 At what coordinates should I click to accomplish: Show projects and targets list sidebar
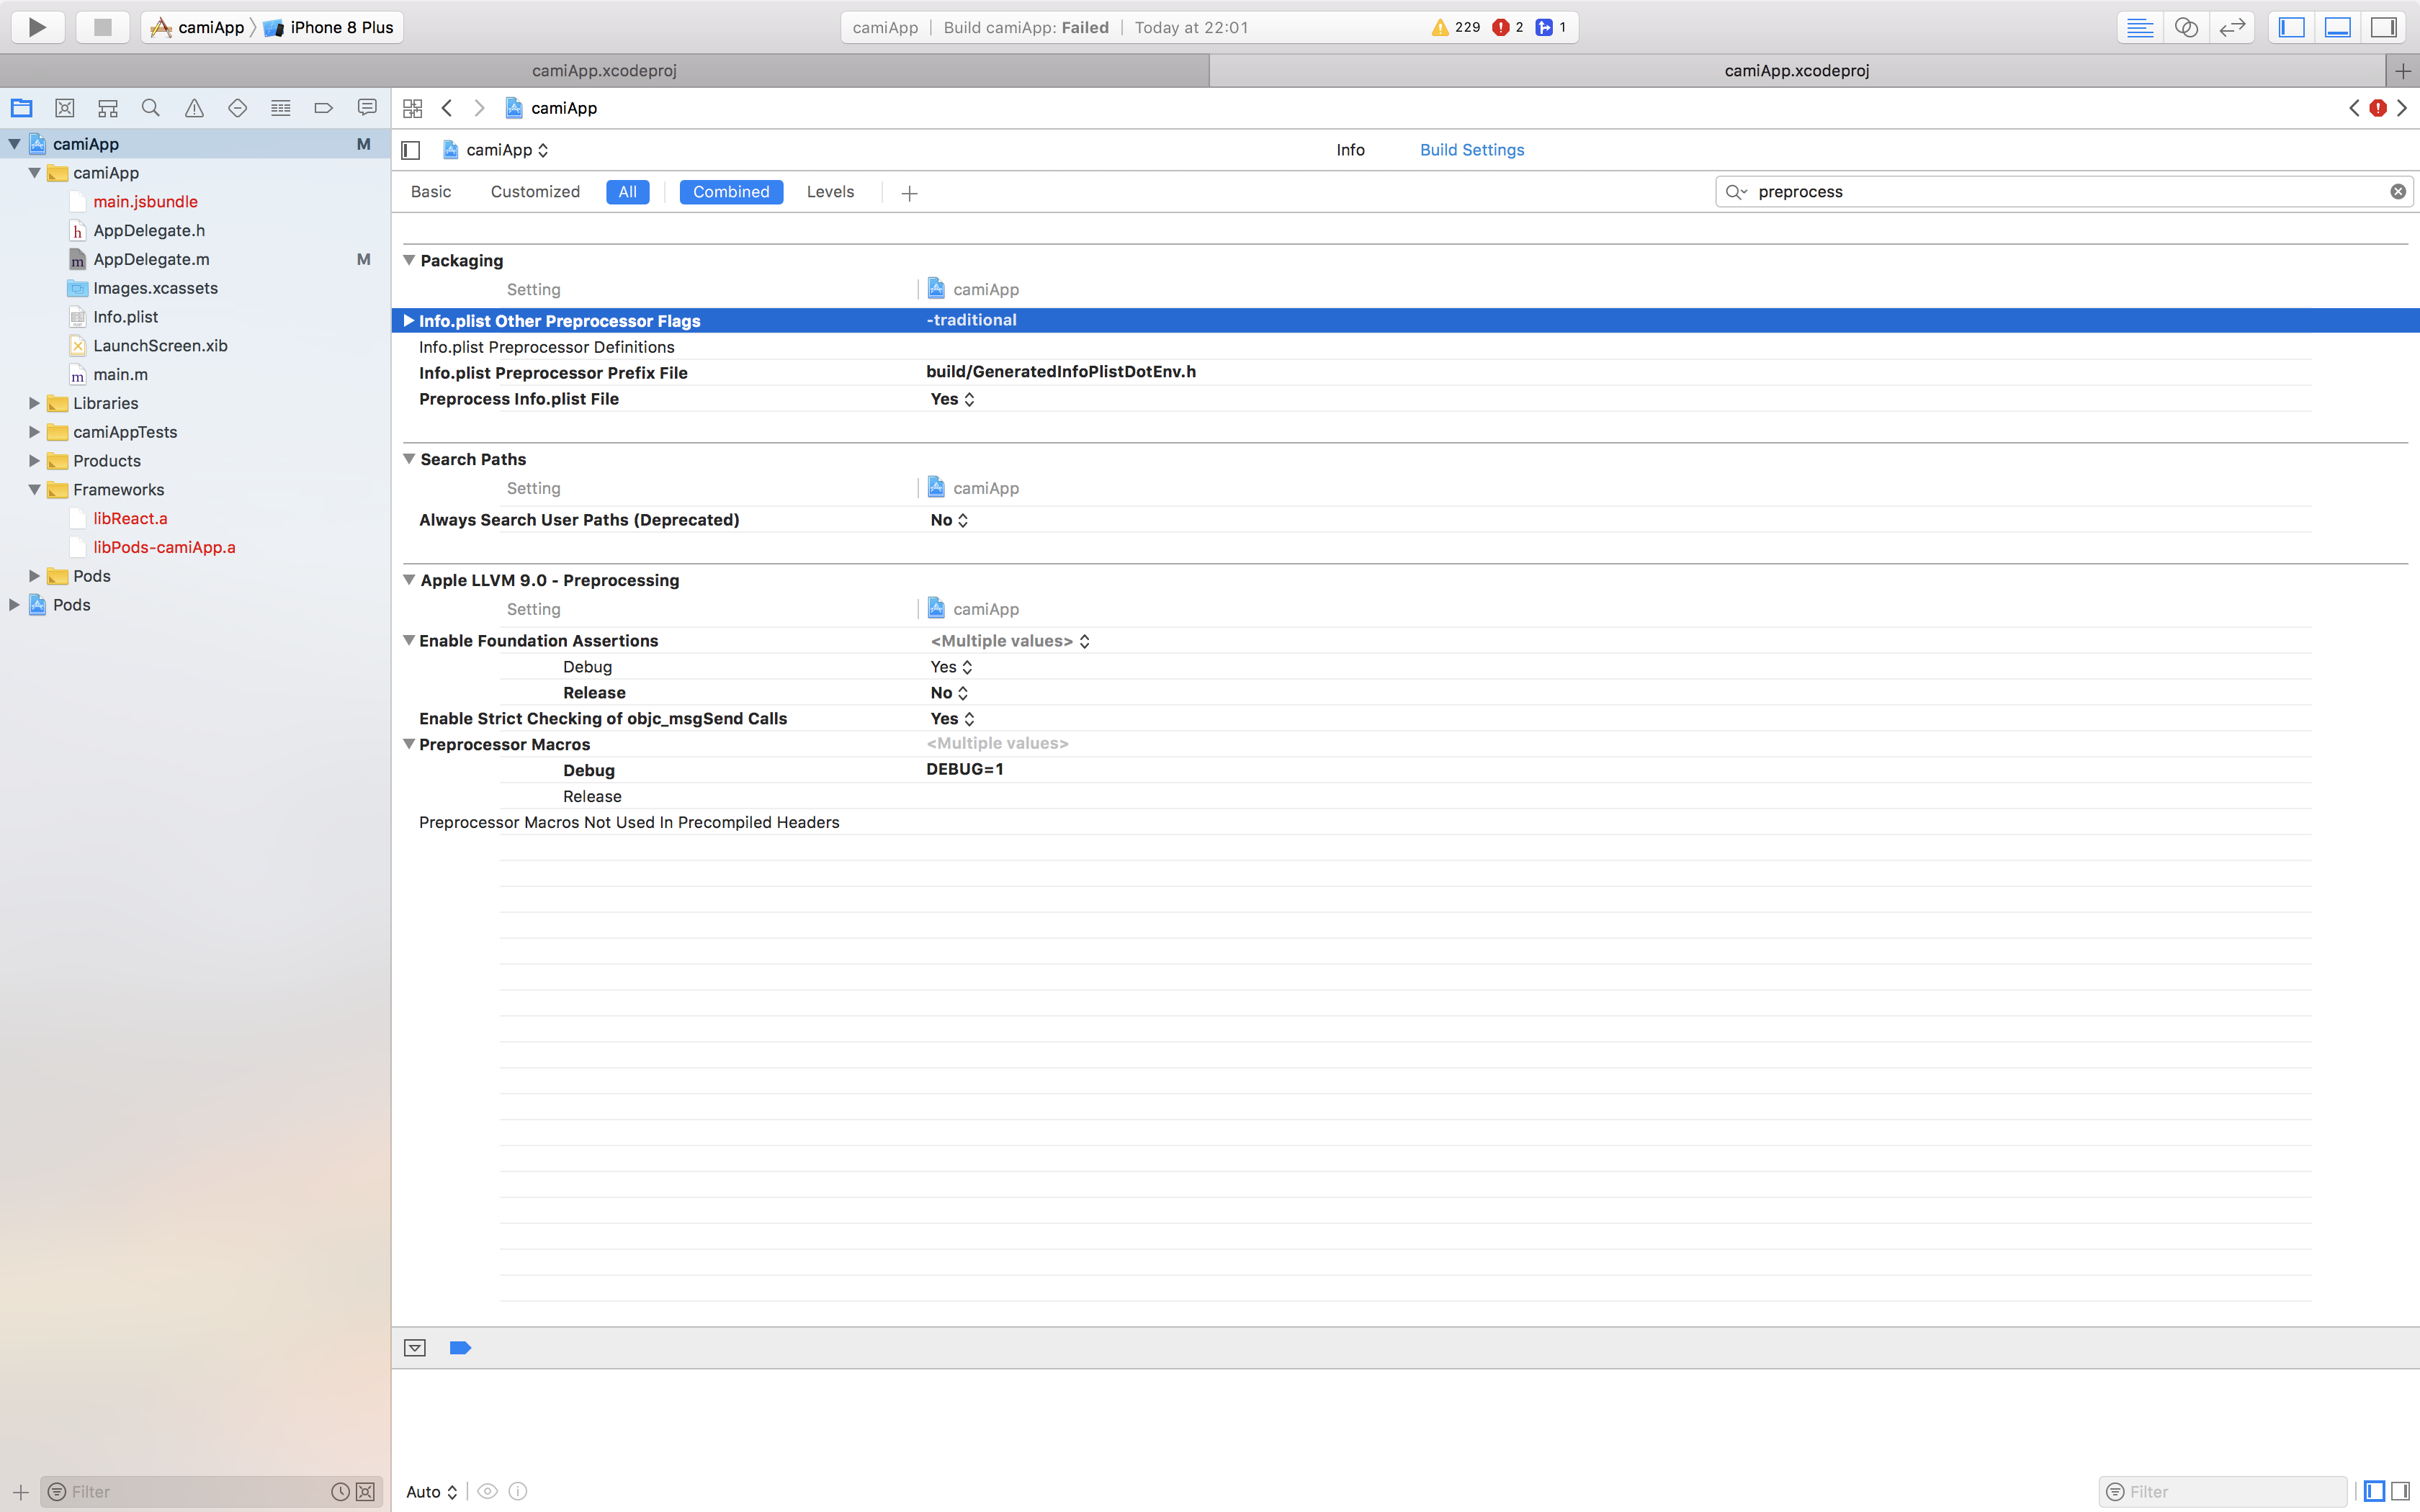pyautogui.click(x=410, y=150)
